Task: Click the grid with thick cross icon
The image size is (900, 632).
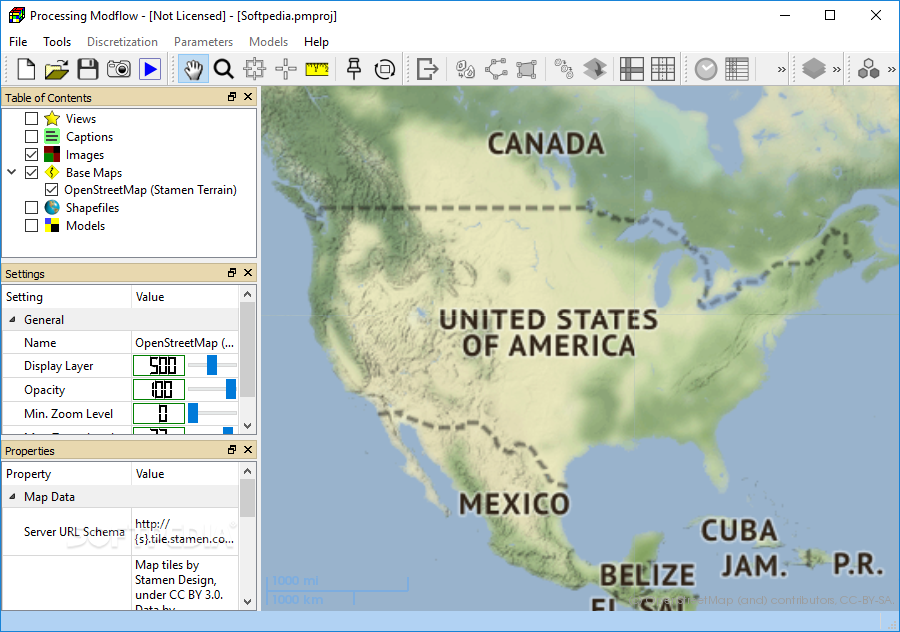Action: (632, 69)
